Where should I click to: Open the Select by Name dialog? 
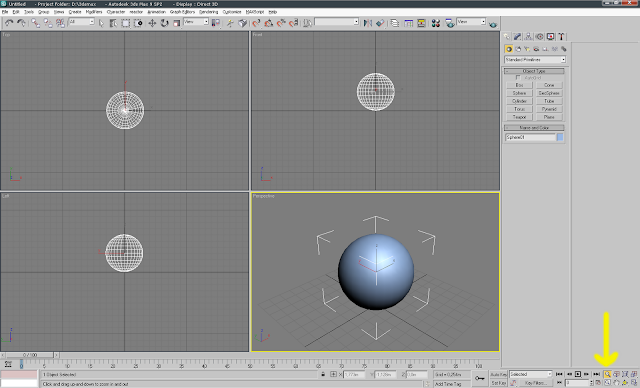coord(113,23)
